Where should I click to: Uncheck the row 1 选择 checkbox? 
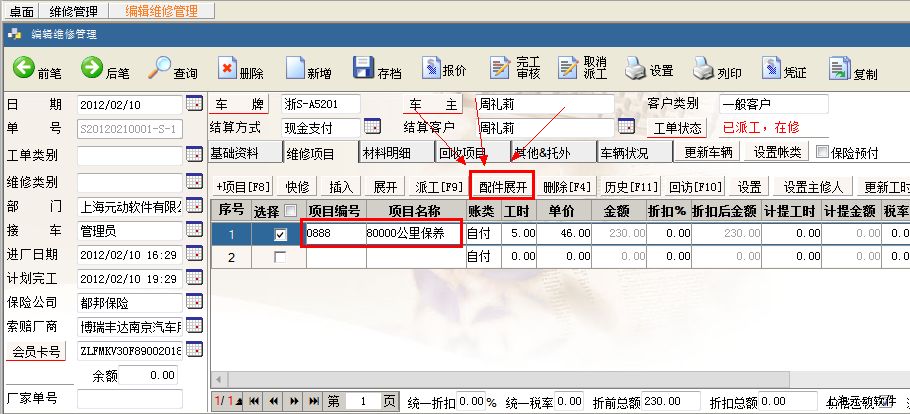[281, 234]
